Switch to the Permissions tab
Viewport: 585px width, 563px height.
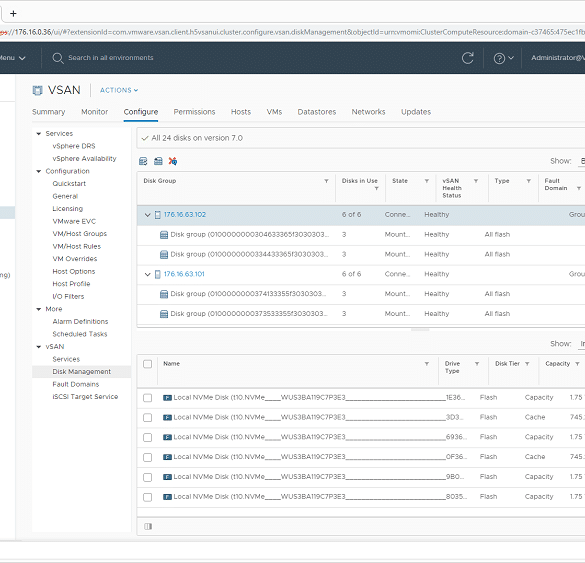click(194, 112)
